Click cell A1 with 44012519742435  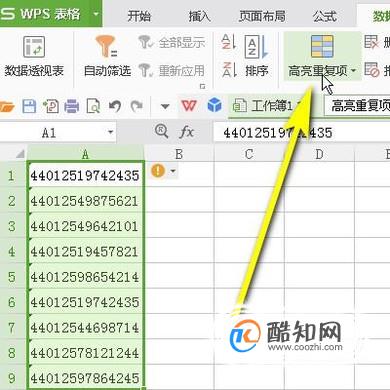(85, 175)
